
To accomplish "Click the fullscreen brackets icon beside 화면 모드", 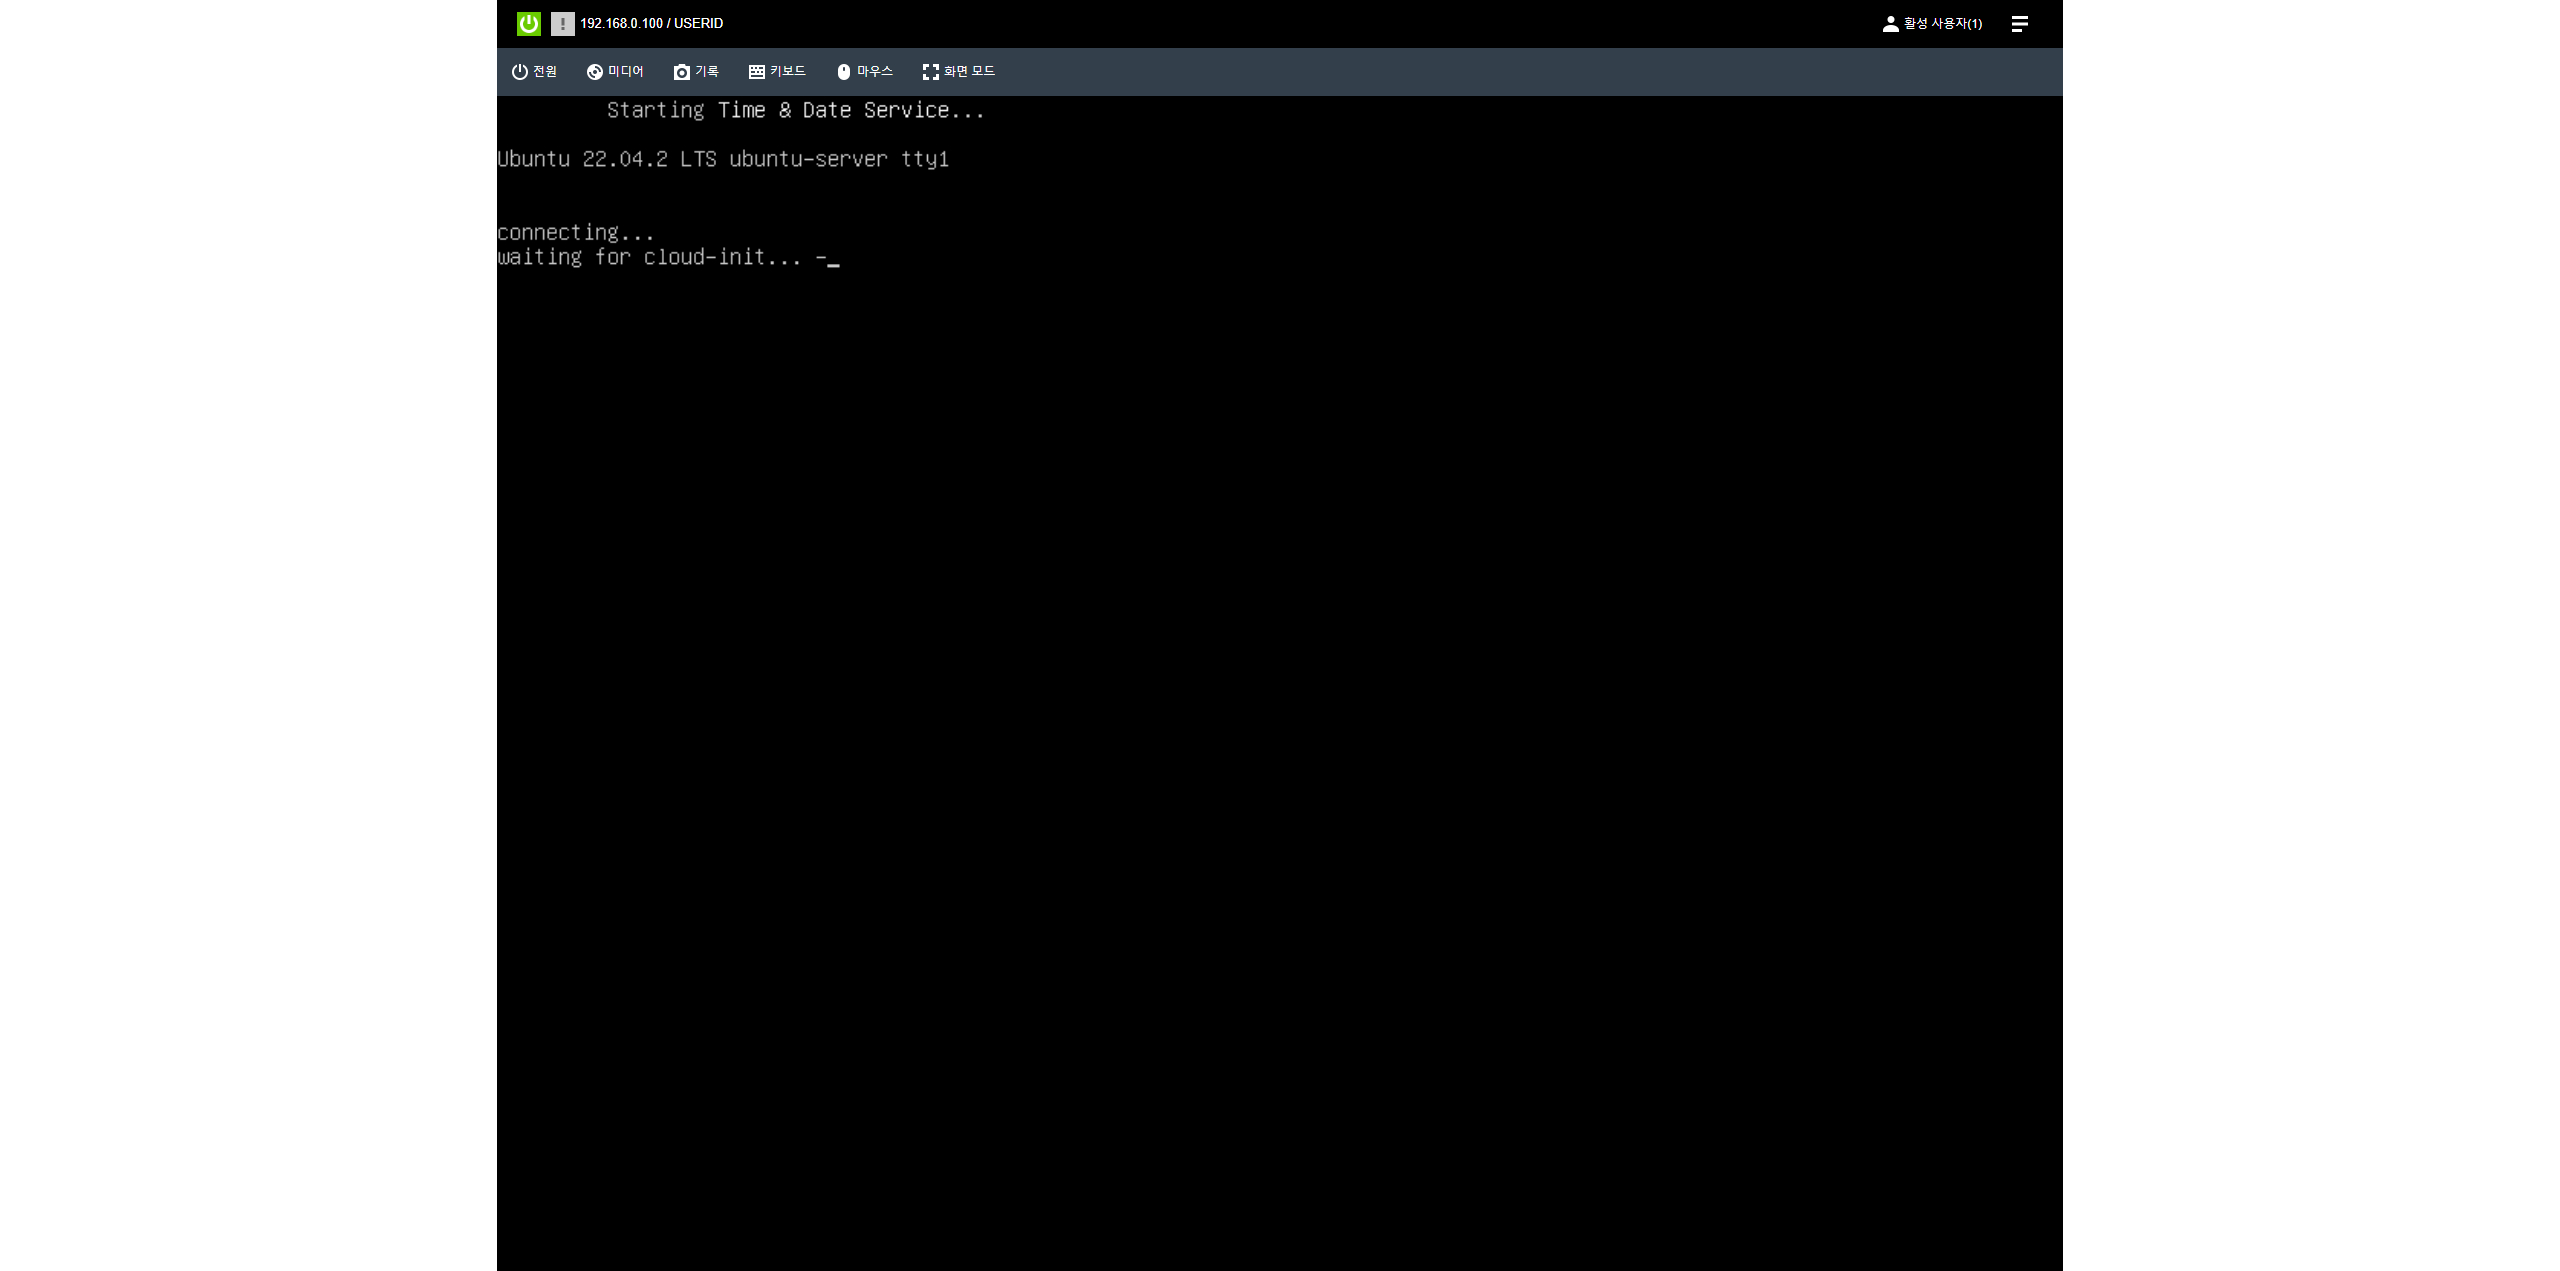I will [x=930, y=72].
